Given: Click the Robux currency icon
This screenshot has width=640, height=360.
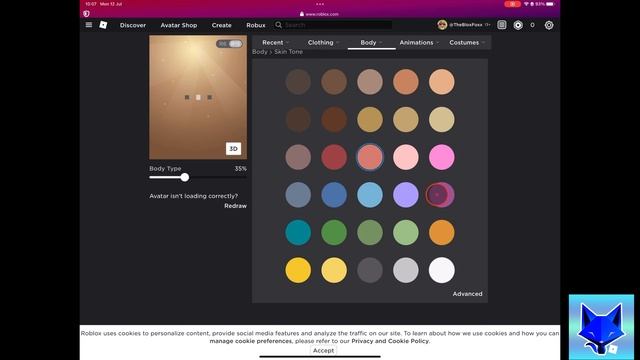Looking at the screenshot, I should point(518,25).
